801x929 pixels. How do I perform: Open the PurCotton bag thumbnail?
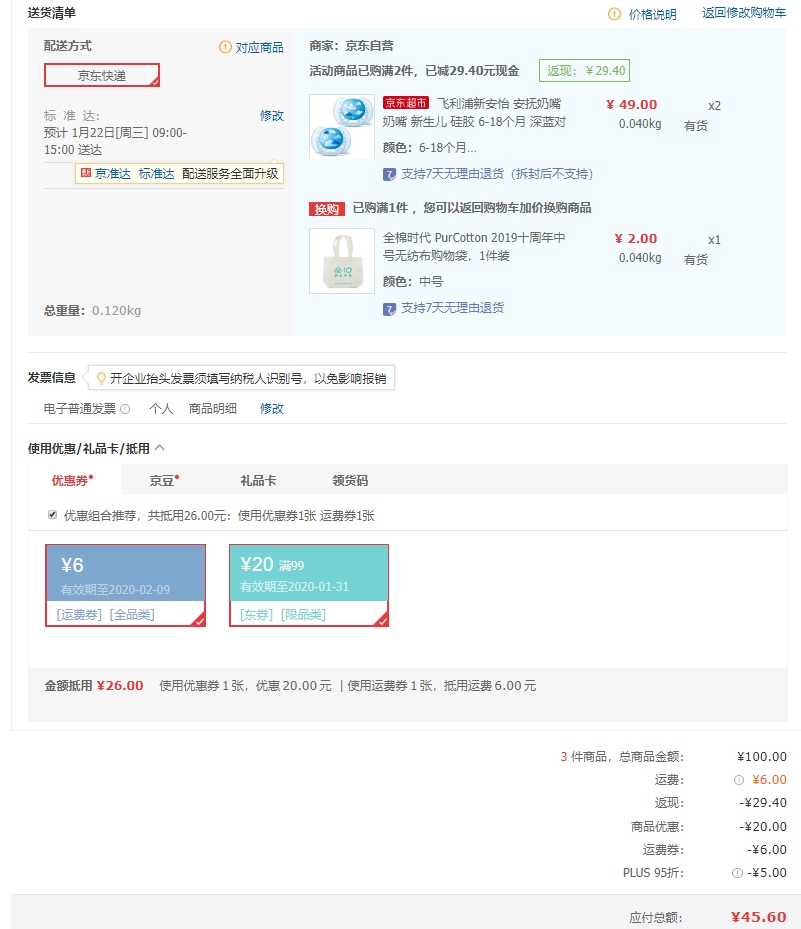342,261
